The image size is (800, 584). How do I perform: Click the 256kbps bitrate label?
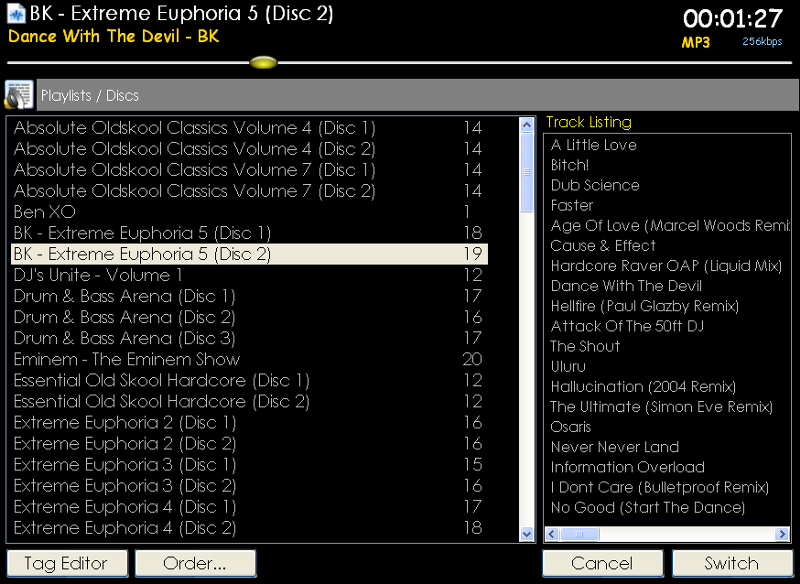pos(762,41)
